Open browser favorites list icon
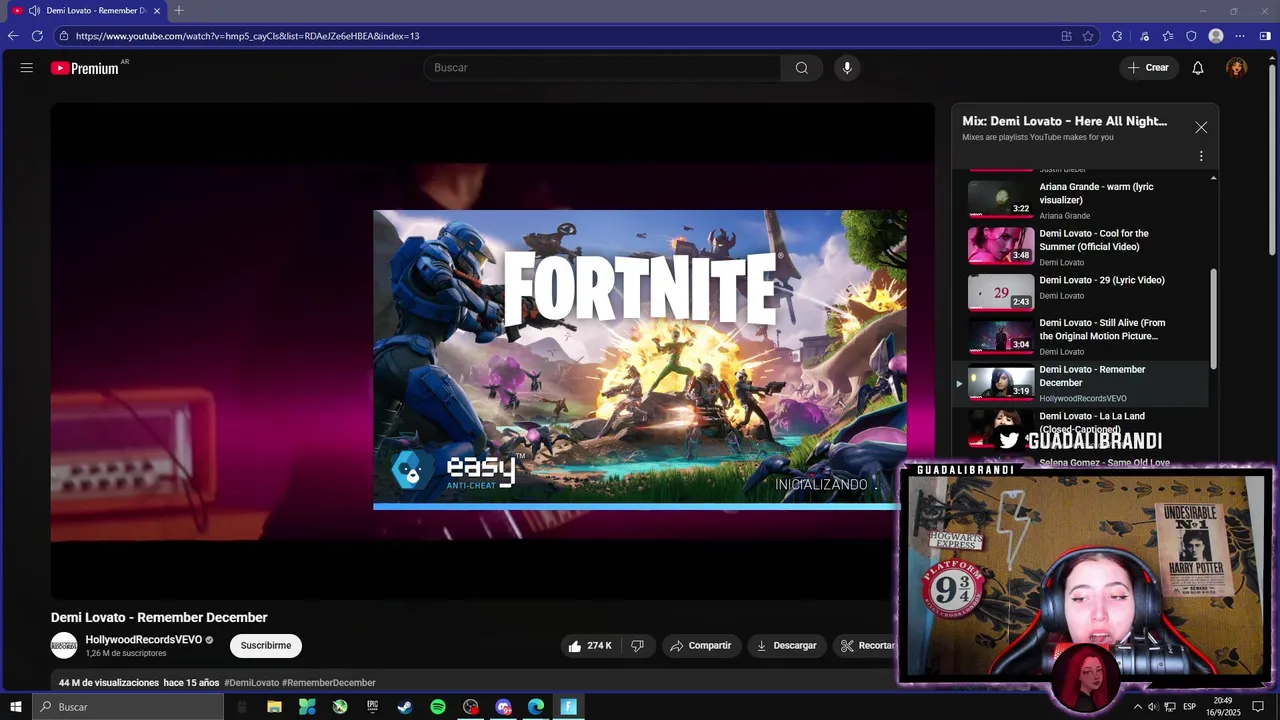 (x=1167, y=36)
